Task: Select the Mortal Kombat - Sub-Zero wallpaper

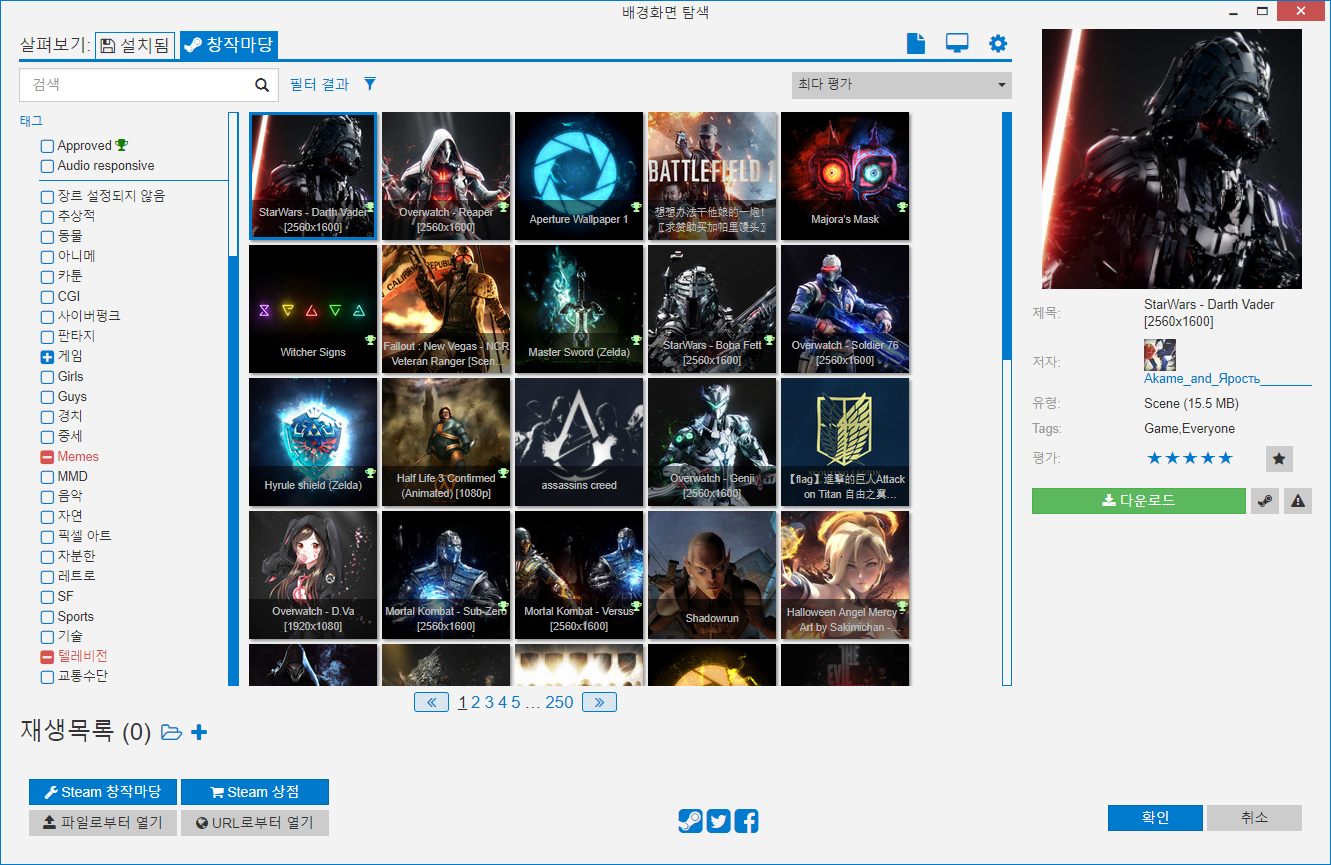Action: tap(446, 575)
